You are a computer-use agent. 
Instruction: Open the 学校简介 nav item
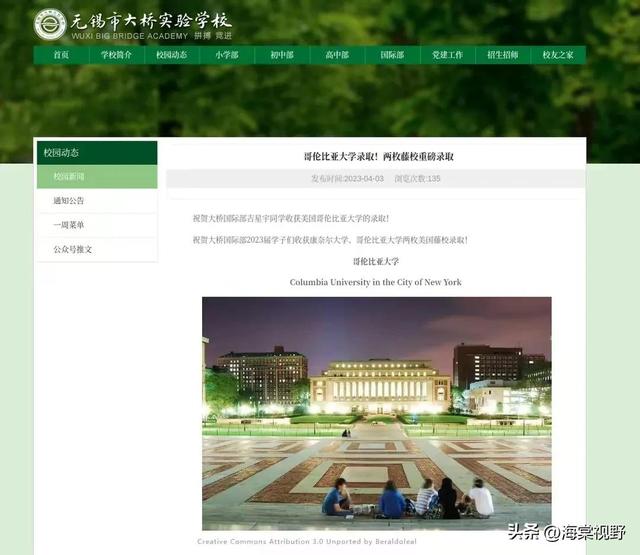(117, 55)
